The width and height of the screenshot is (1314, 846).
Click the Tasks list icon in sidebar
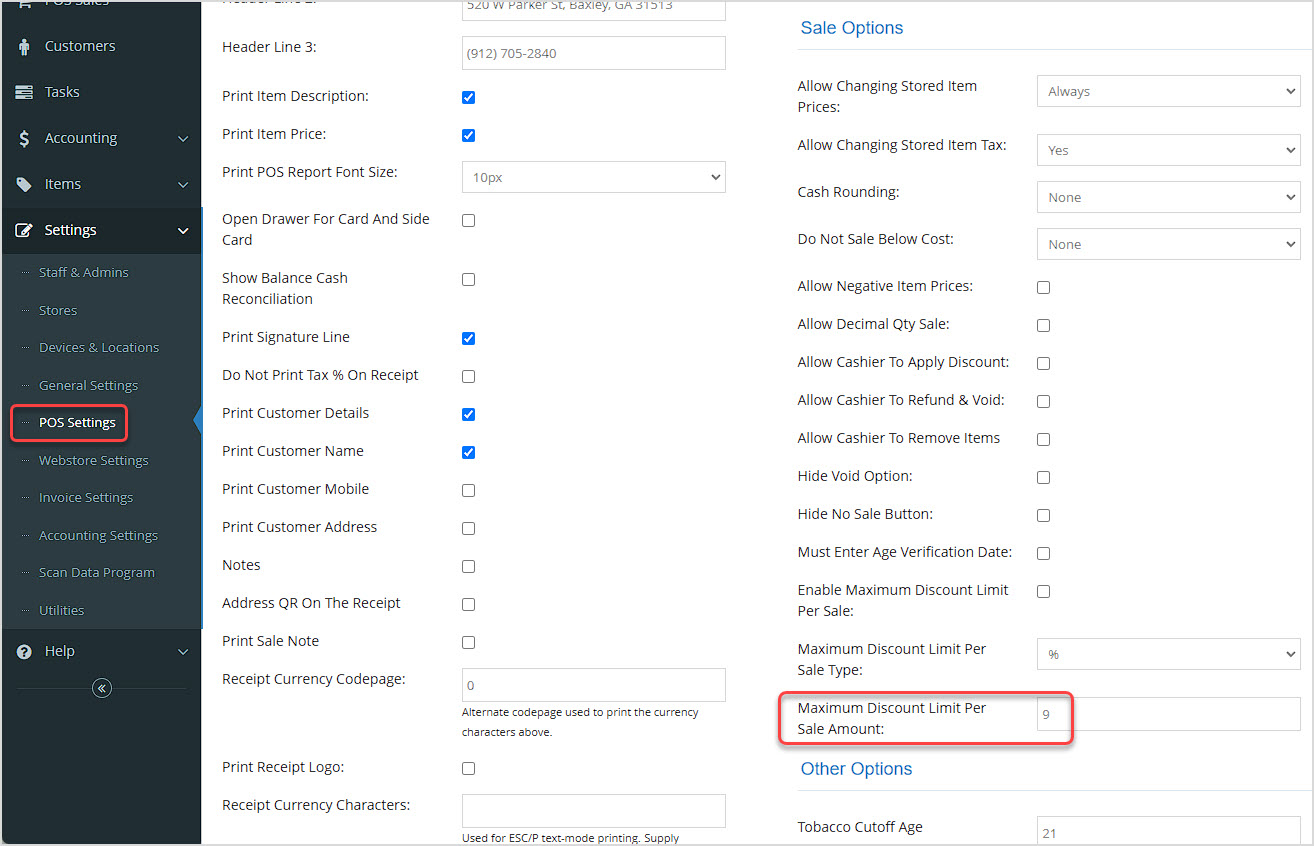[x=24, y=92]
